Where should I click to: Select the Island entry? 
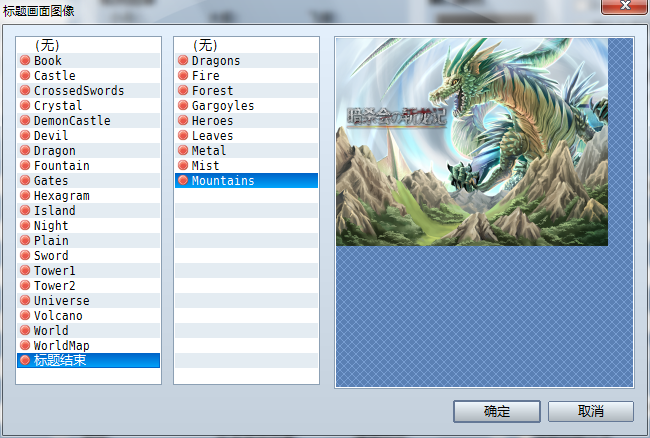88,211
